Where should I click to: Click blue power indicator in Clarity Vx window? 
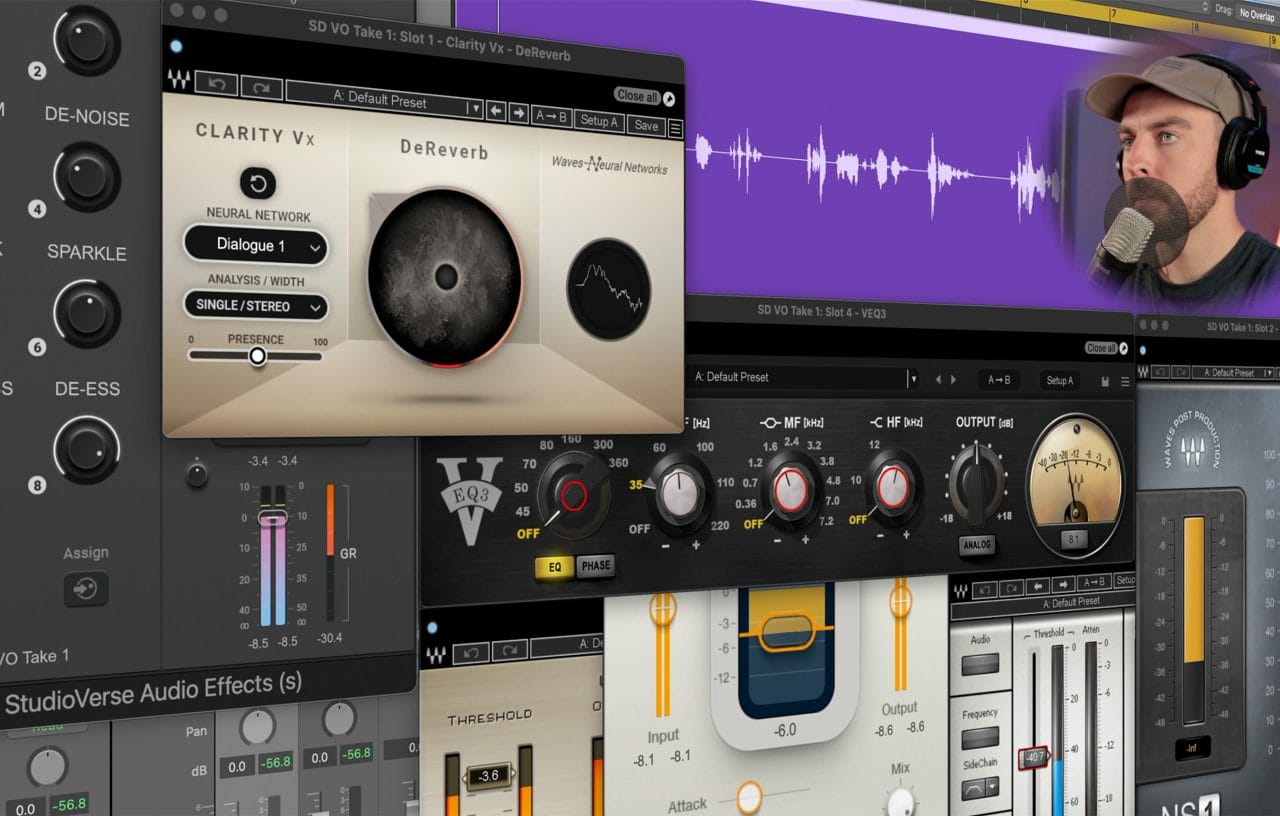(177, 46)
